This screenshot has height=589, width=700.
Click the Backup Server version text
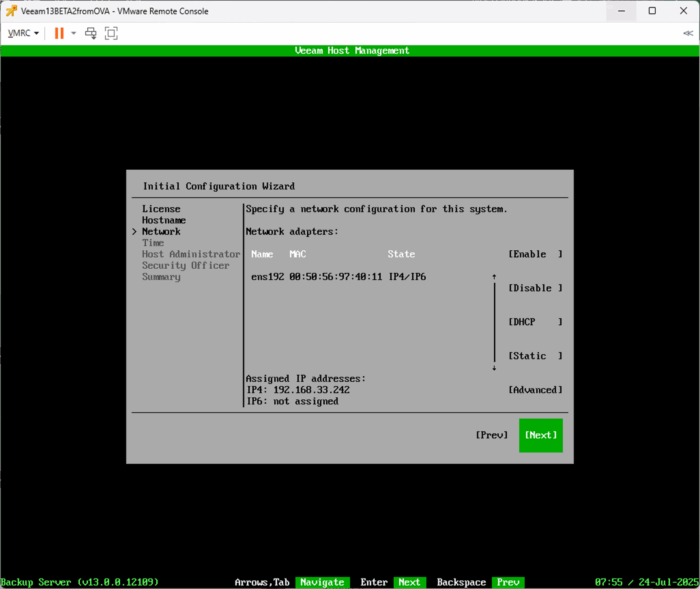point(79,582)
